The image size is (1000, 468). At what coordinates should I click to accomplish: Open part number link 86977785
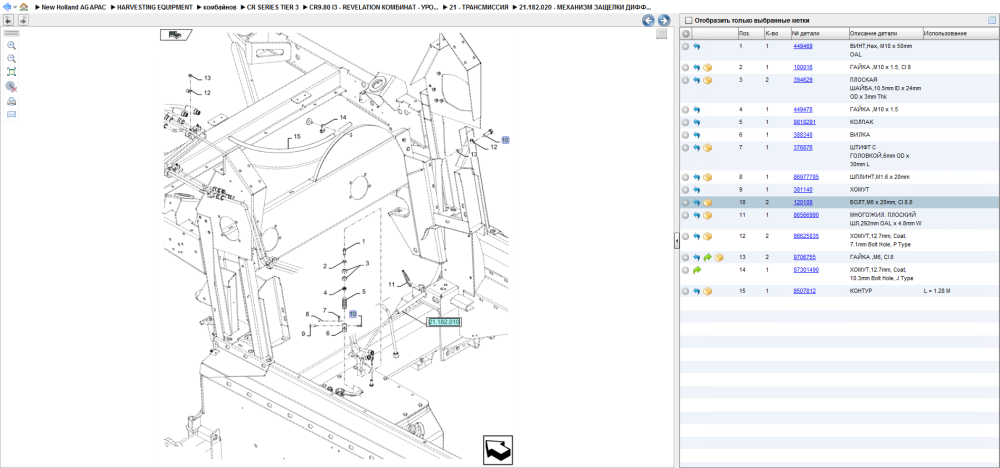click(x=805, y=177)
